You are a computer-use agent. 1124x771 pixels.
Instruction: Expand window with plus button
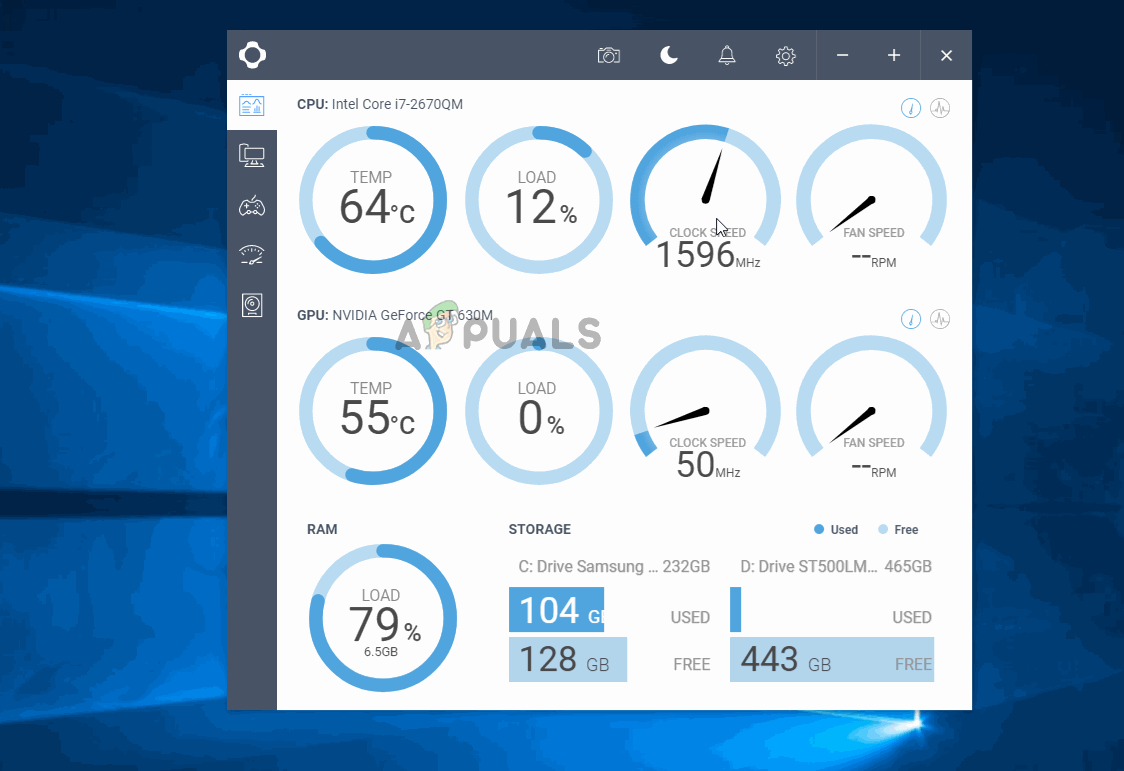point(894,56)
